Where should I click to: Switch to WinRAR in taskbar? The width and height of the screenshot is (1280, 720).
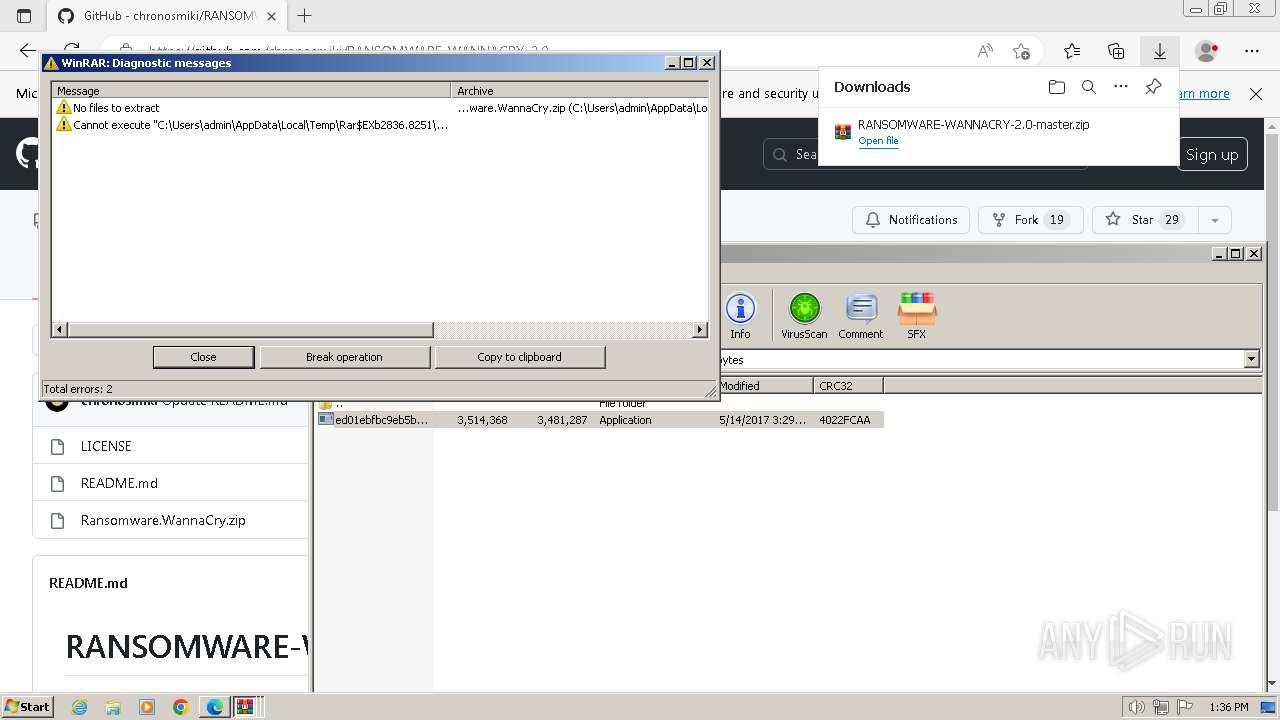click(x=246, y=707)
